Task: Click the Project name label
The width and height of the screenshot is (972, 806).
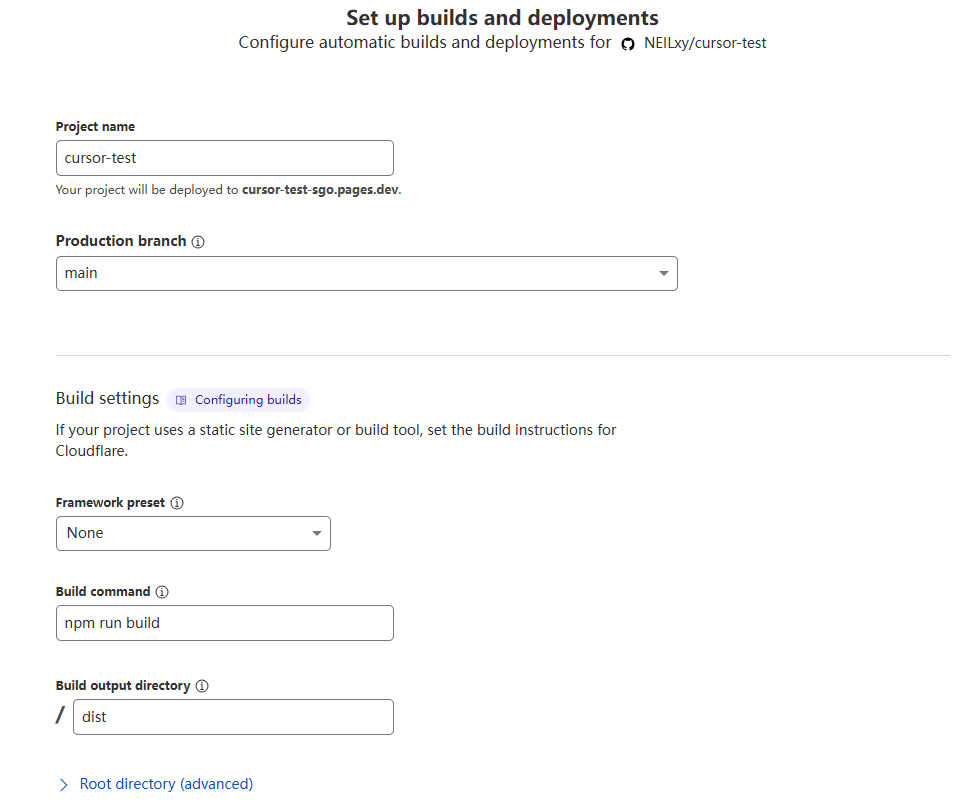Action: pyautogui.click(x=95, y=126)
